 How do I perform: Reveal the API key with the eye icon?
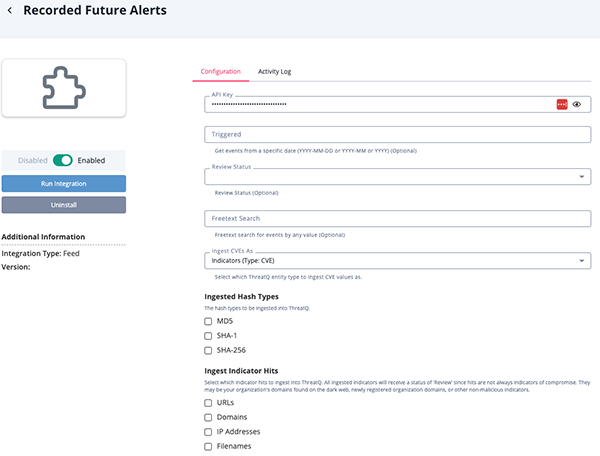pyautogui.click(x=577, y=104)
